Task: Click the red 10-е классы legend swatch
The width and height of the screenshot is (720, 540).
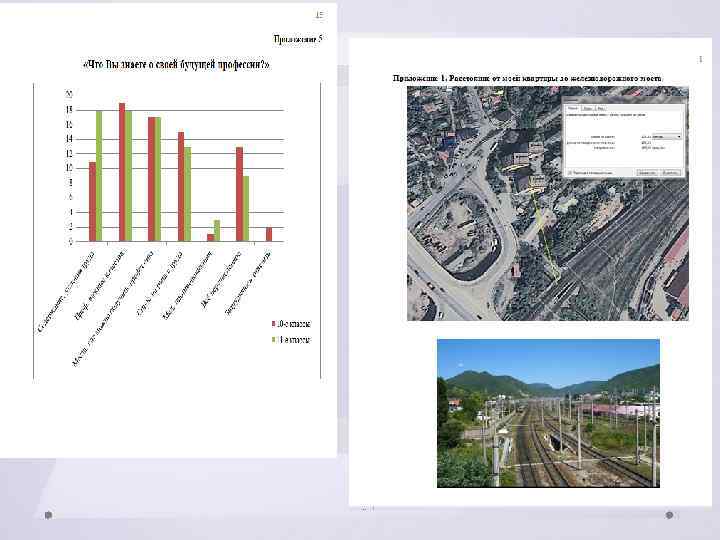Action: (274, 324)
